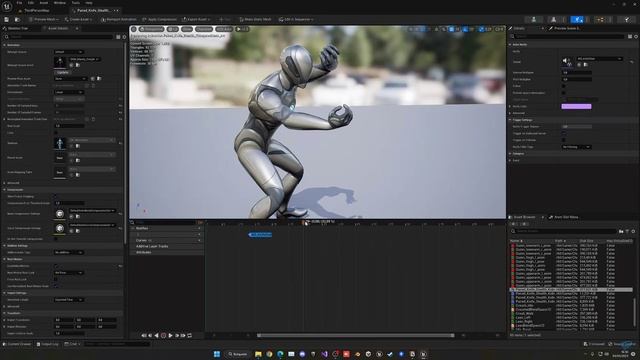Click the purple Notify Color swatch
Screen dimensions: 640x360
point(576,107)
